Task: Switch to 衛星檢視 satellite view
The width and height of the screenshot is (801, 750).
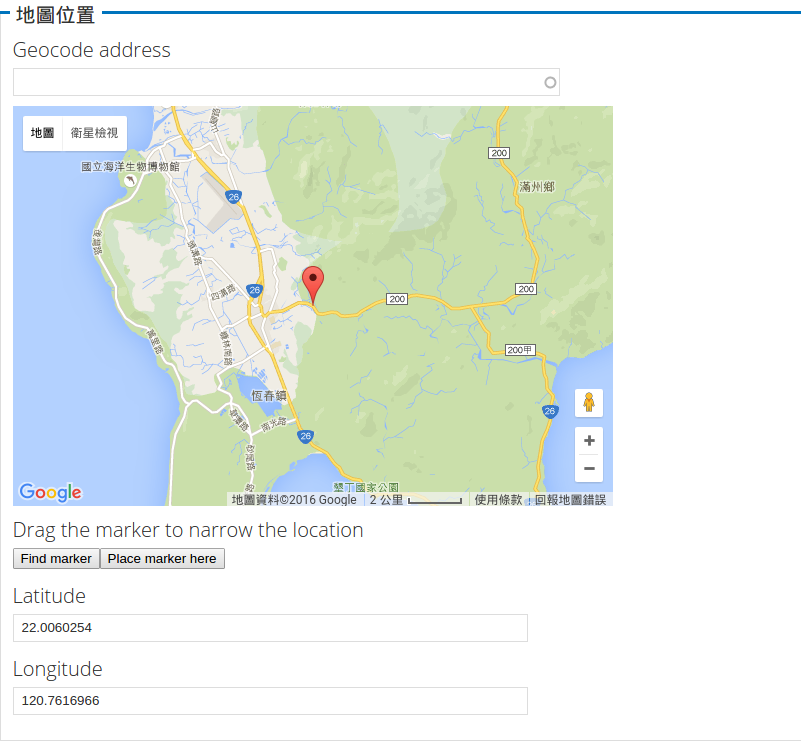Action: [95, 133]
